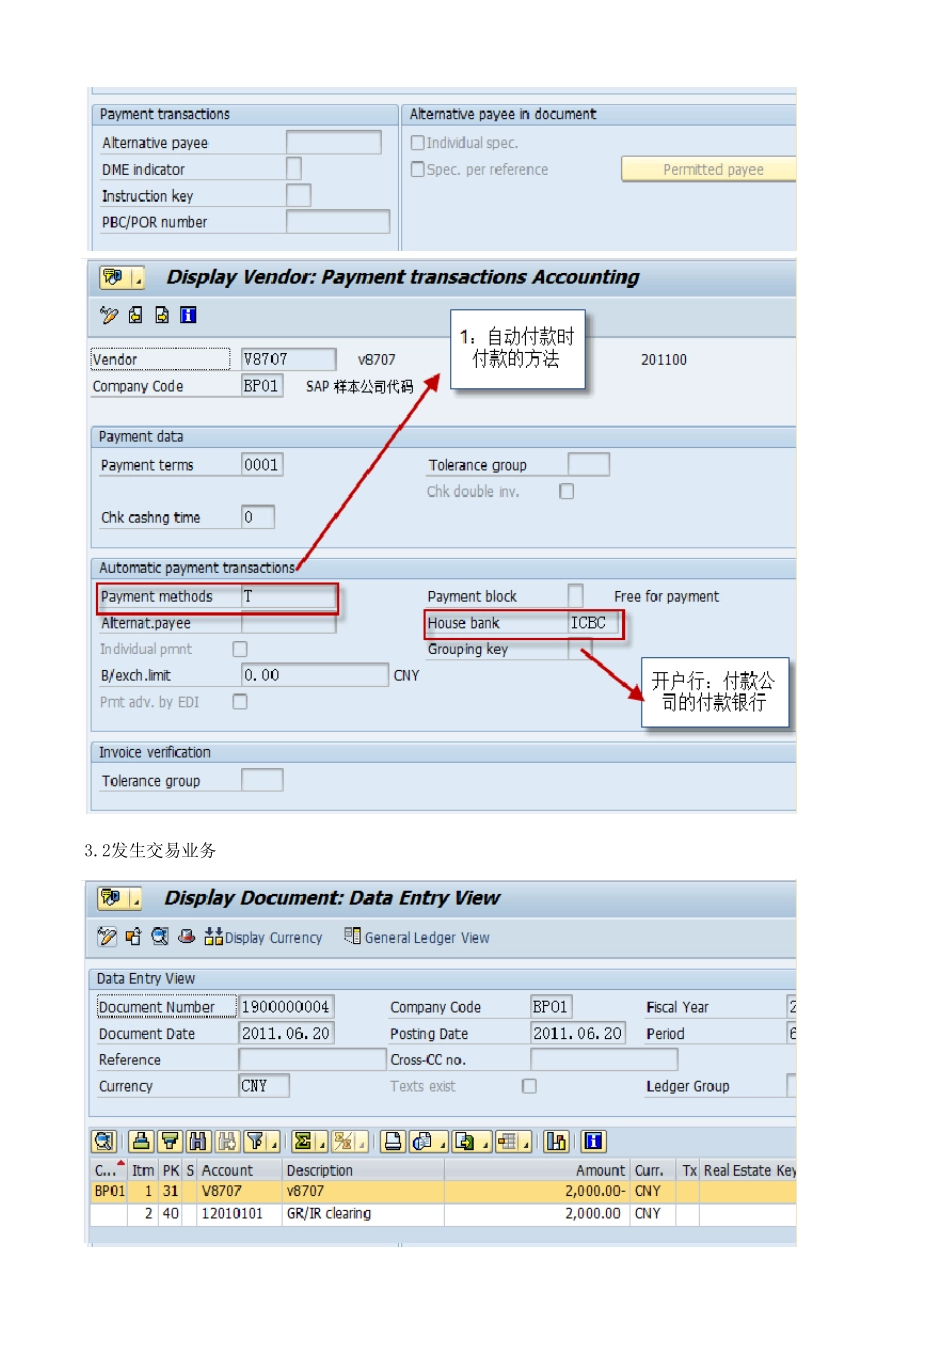Click the Document Number field 1900000004

[x=286, y=1006]
